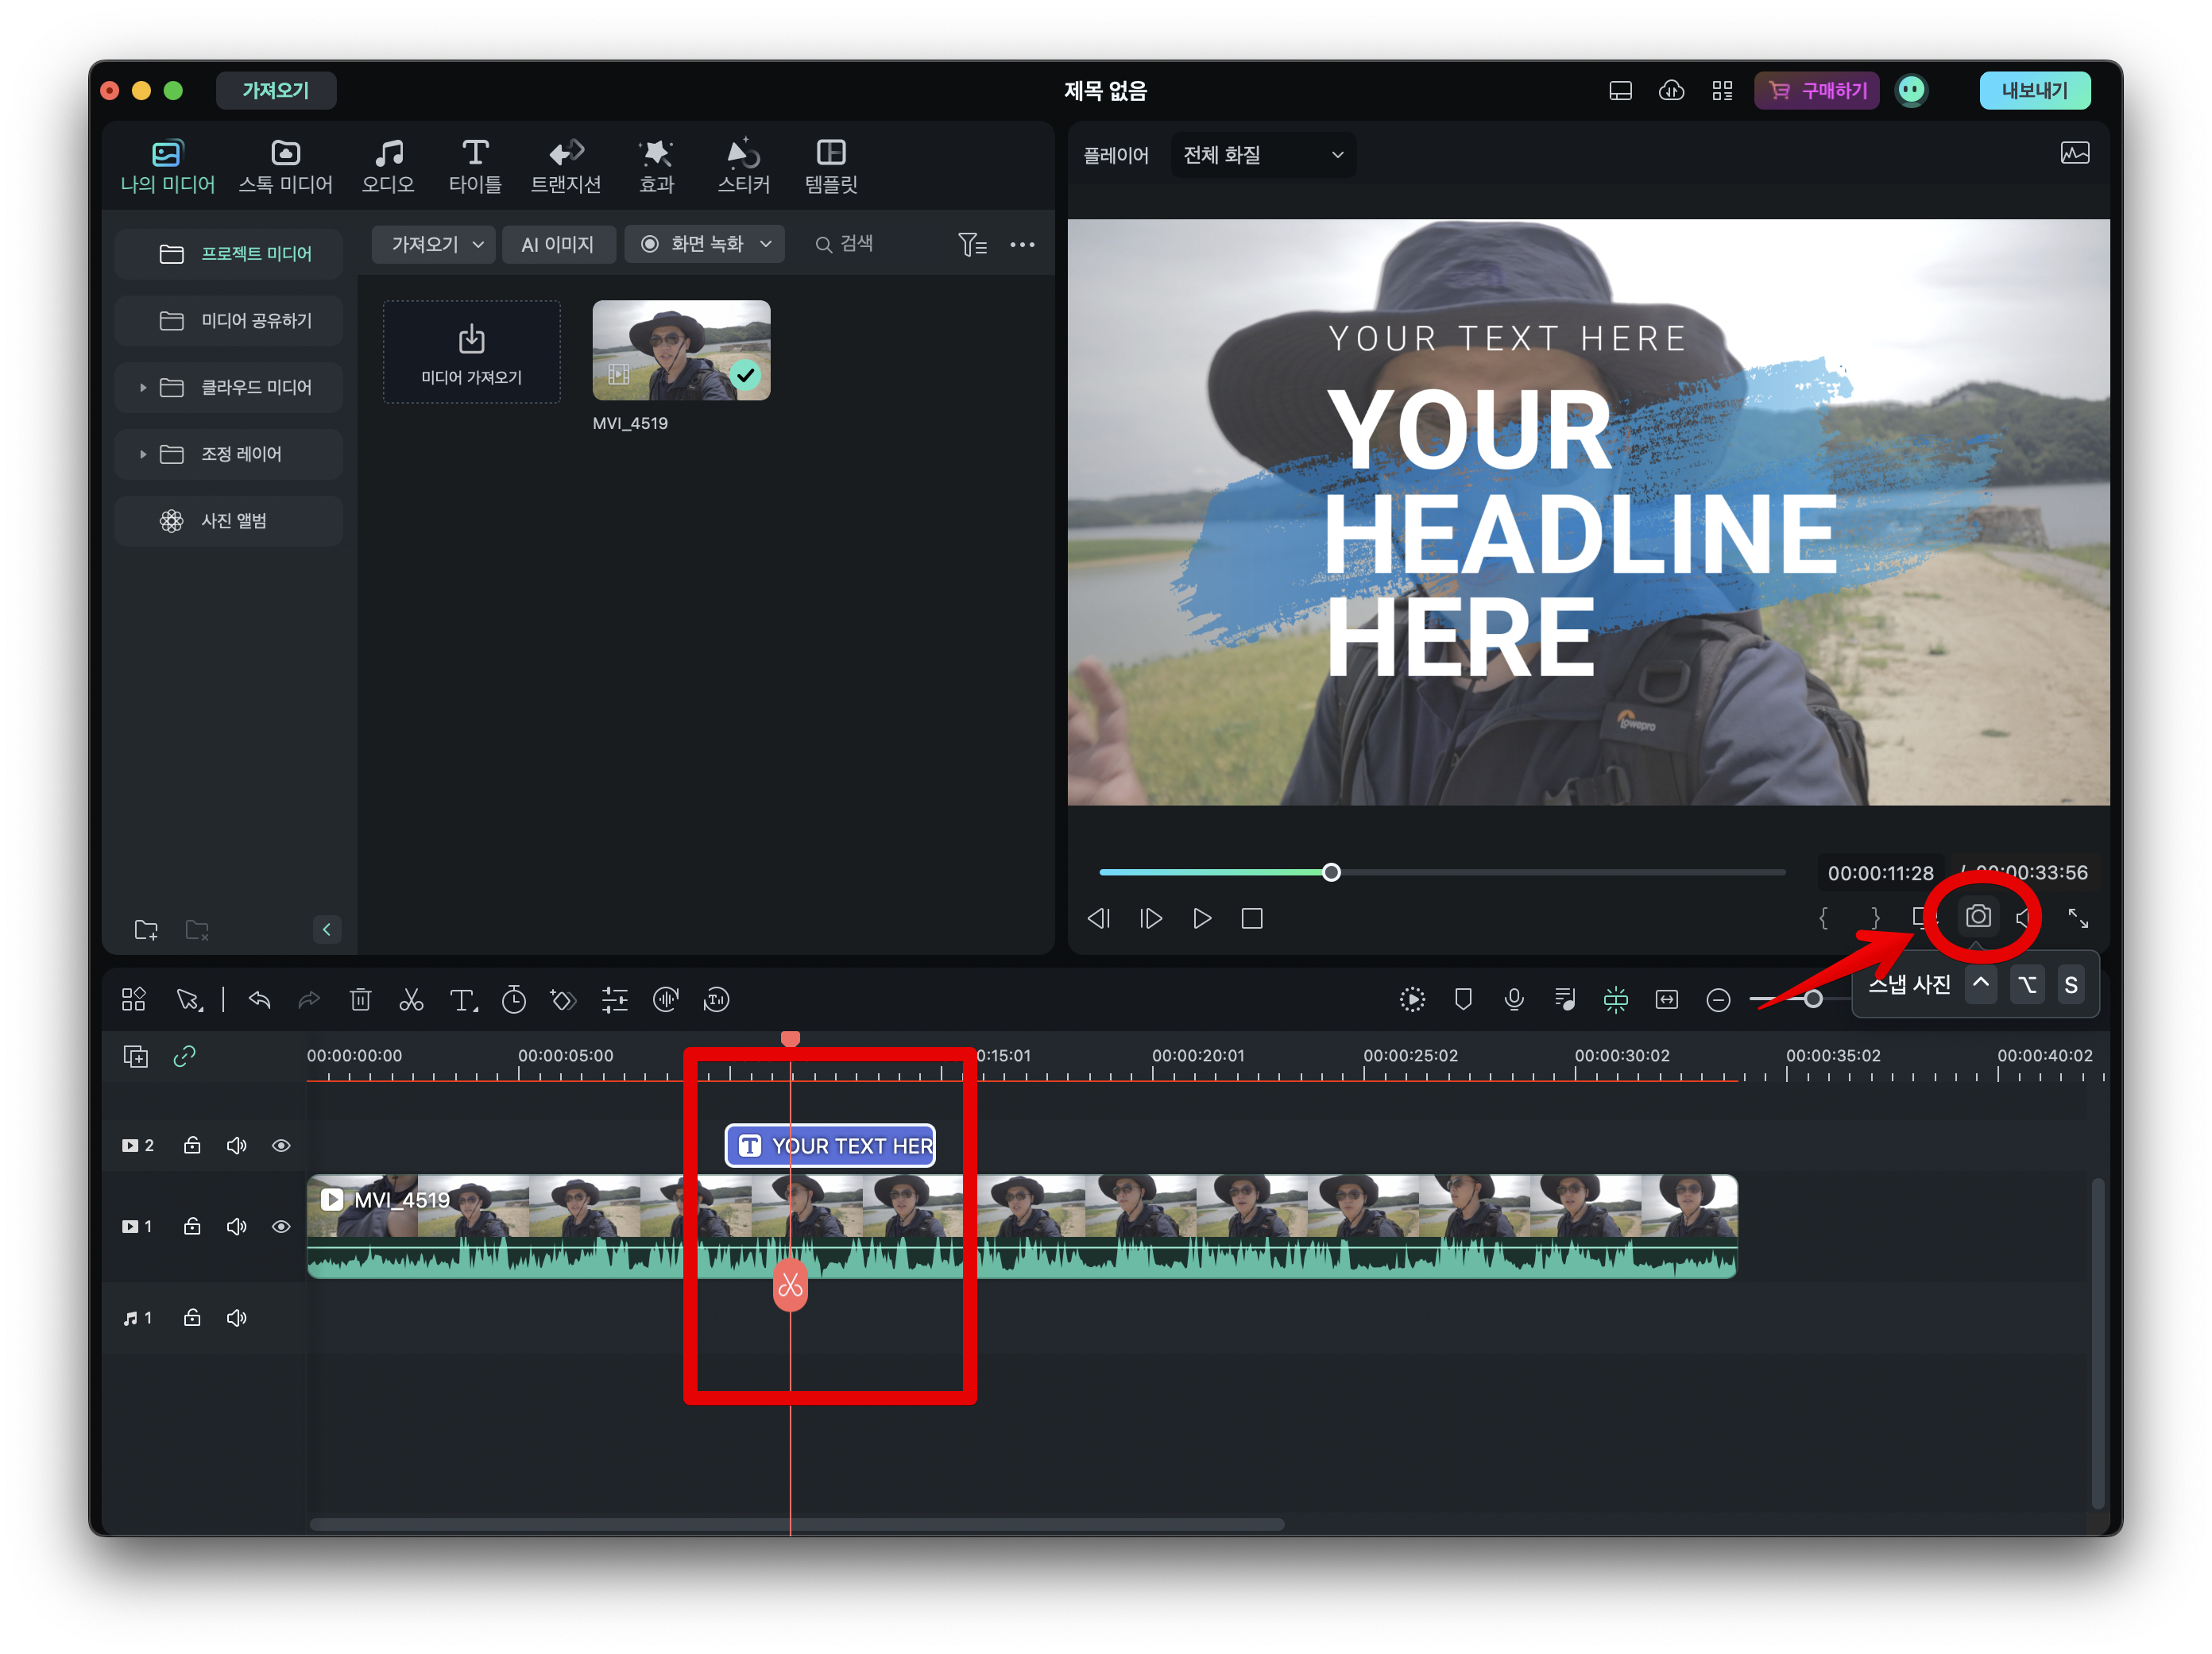Click the 내보내기 export button
2212x1654 pixels.
click(x=2033, y=90)
